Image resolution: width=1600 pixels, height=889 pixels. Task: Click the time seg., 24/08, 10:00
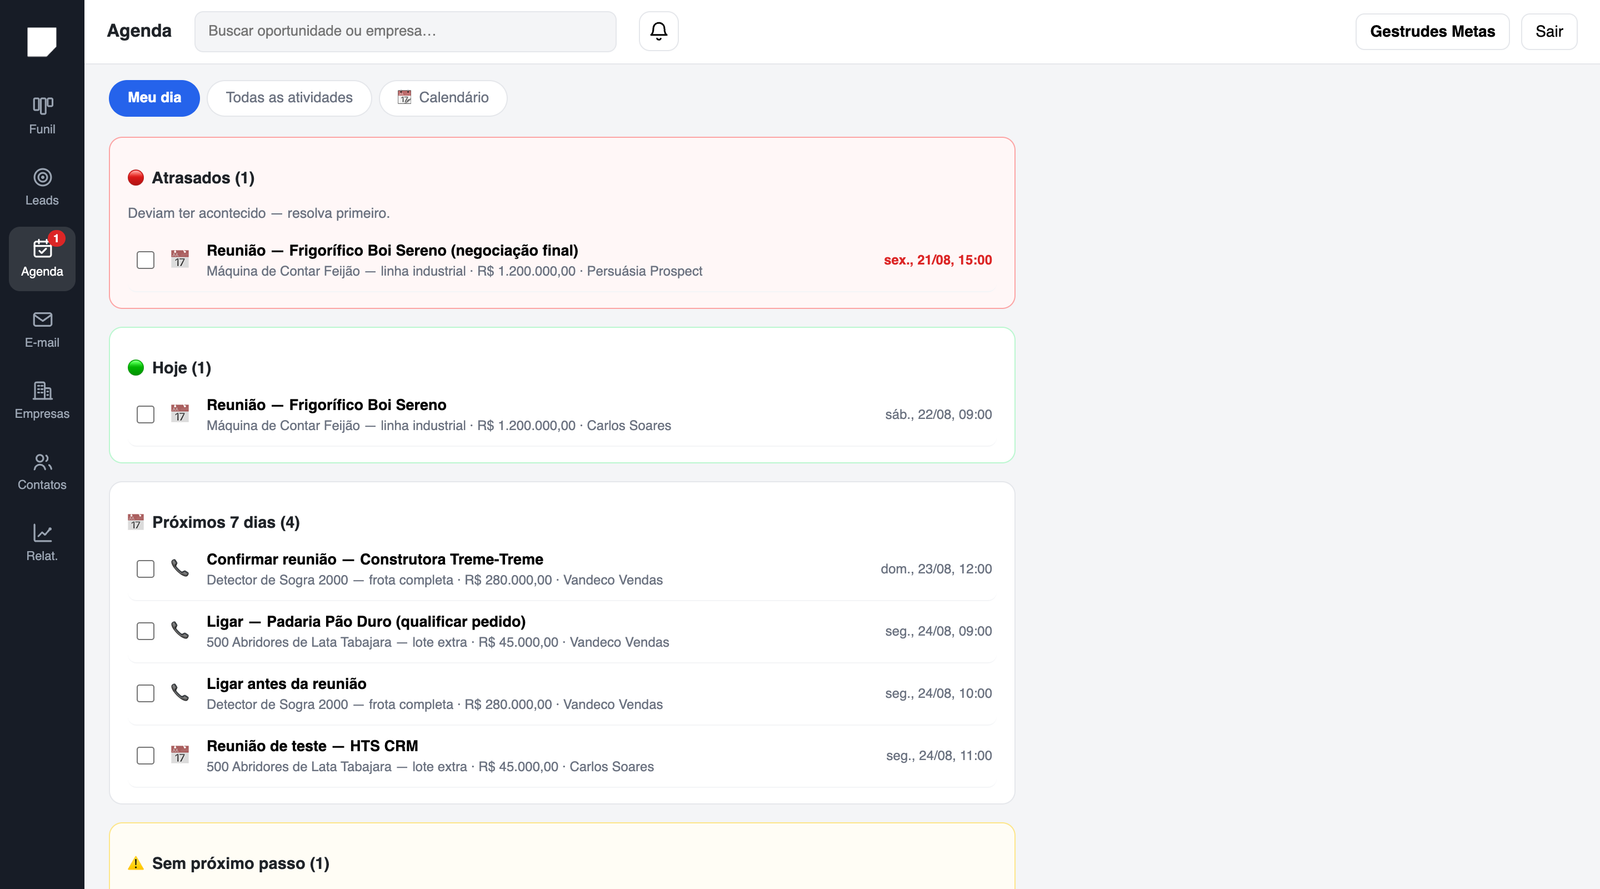click(938, 693)
